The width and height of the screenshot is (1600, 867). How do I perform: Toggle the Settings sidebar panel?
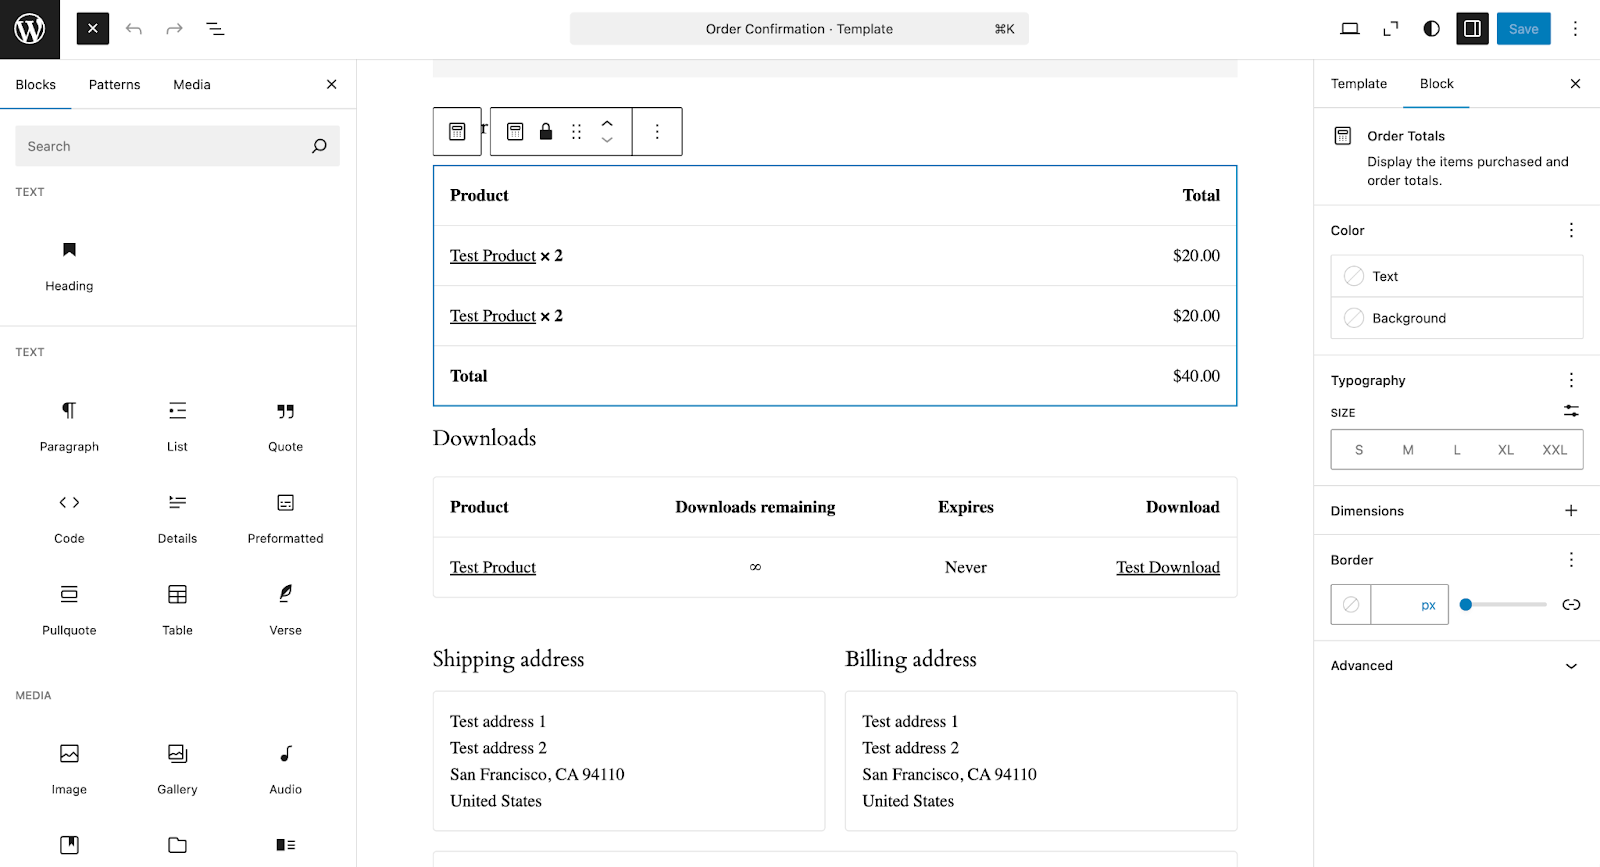click(x=1472, y=29)
